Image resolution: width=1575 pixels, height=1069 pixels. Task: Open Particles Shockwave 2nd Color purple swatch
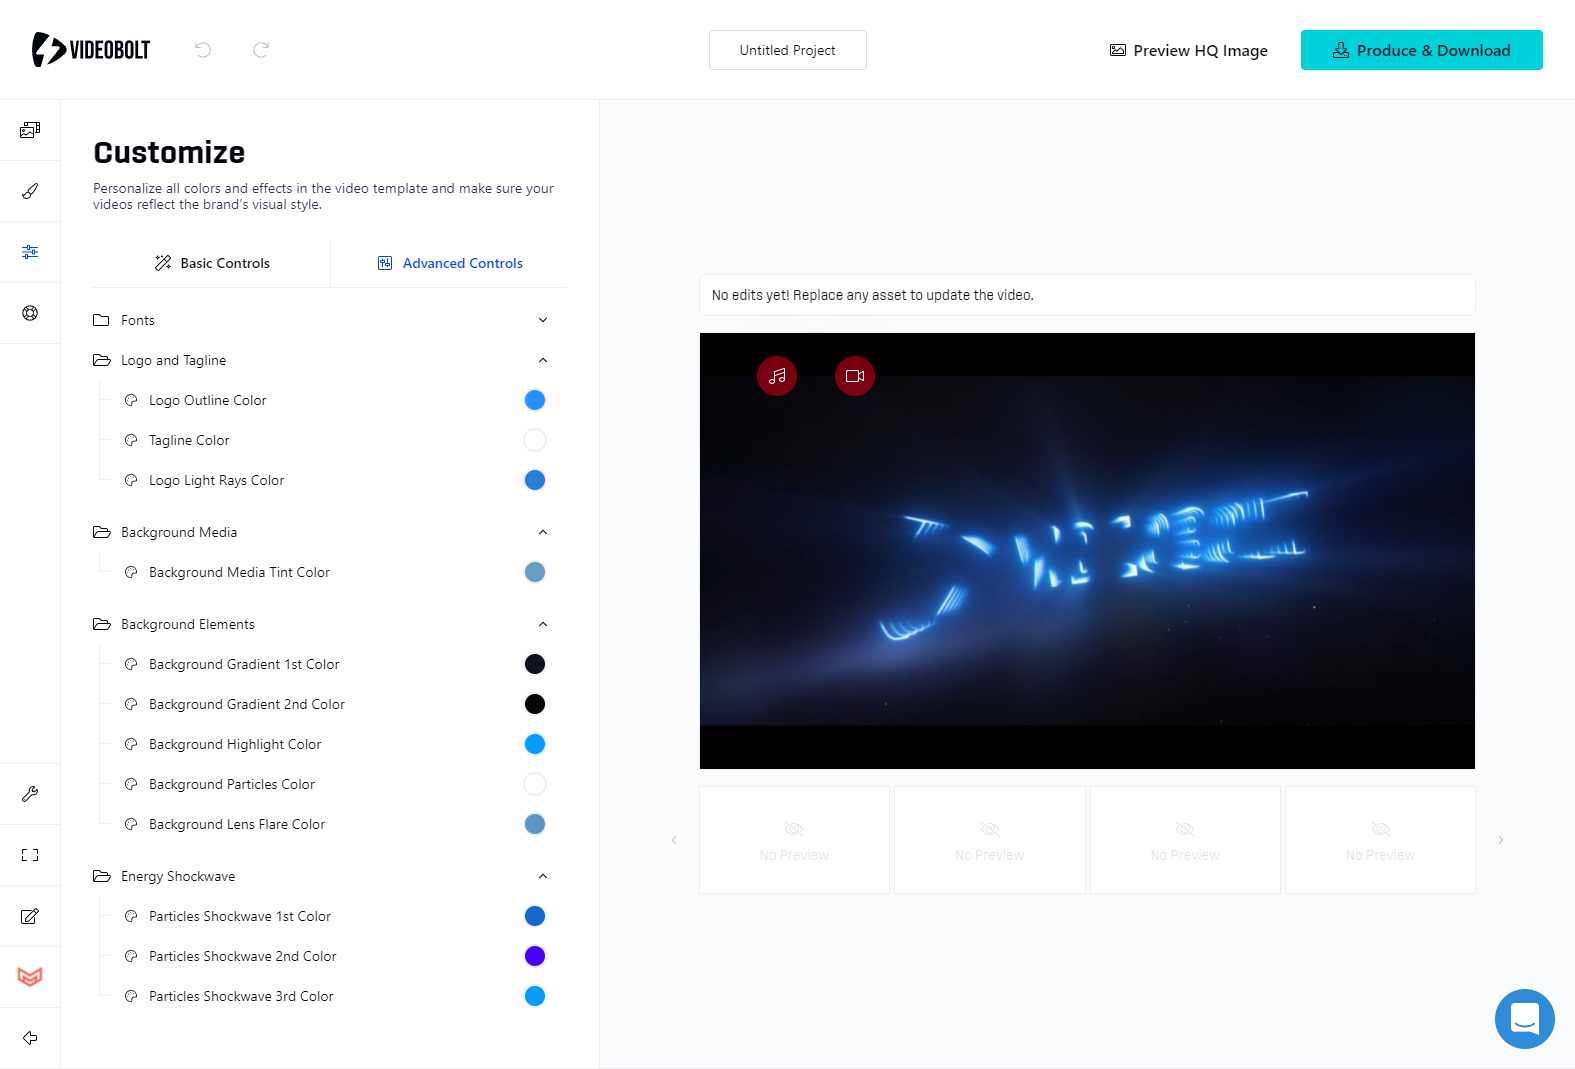535,956
